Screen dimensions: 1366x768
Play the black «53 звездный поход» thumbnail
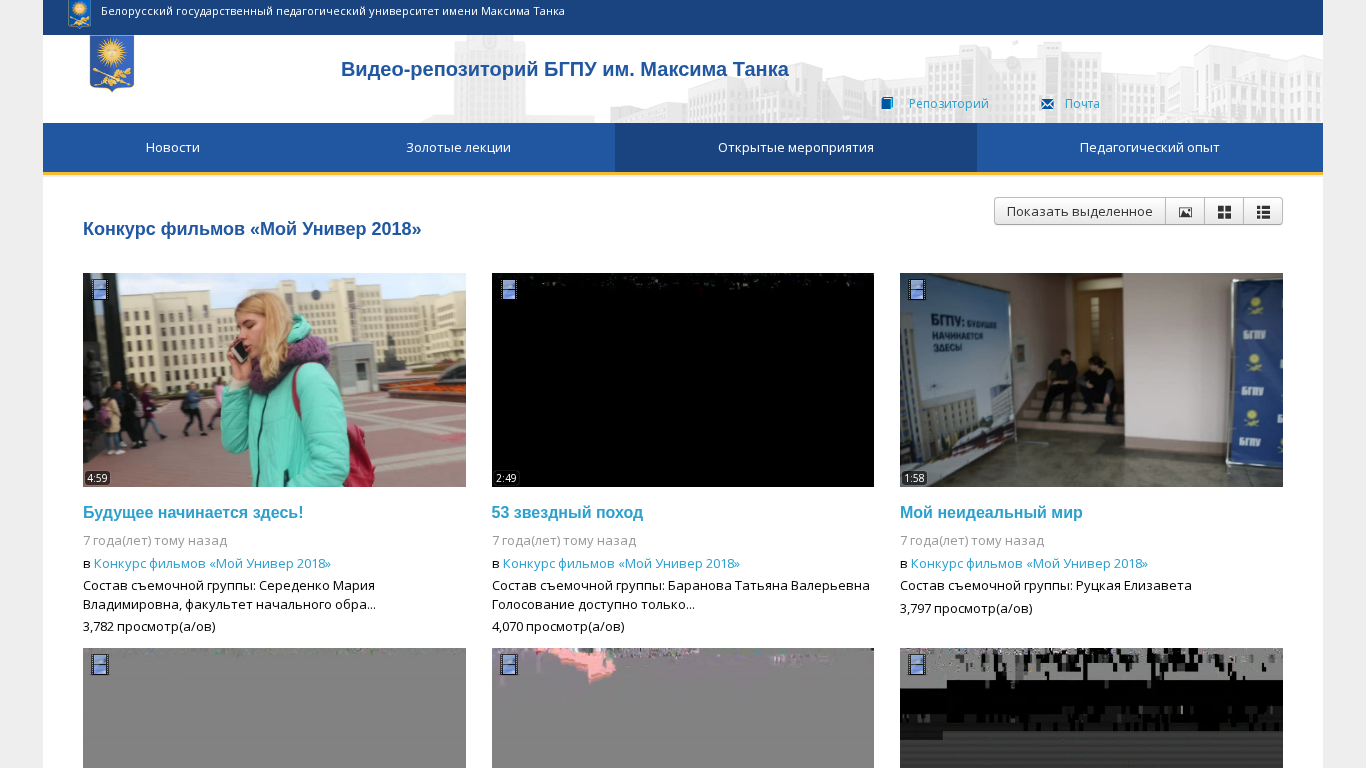683,380
